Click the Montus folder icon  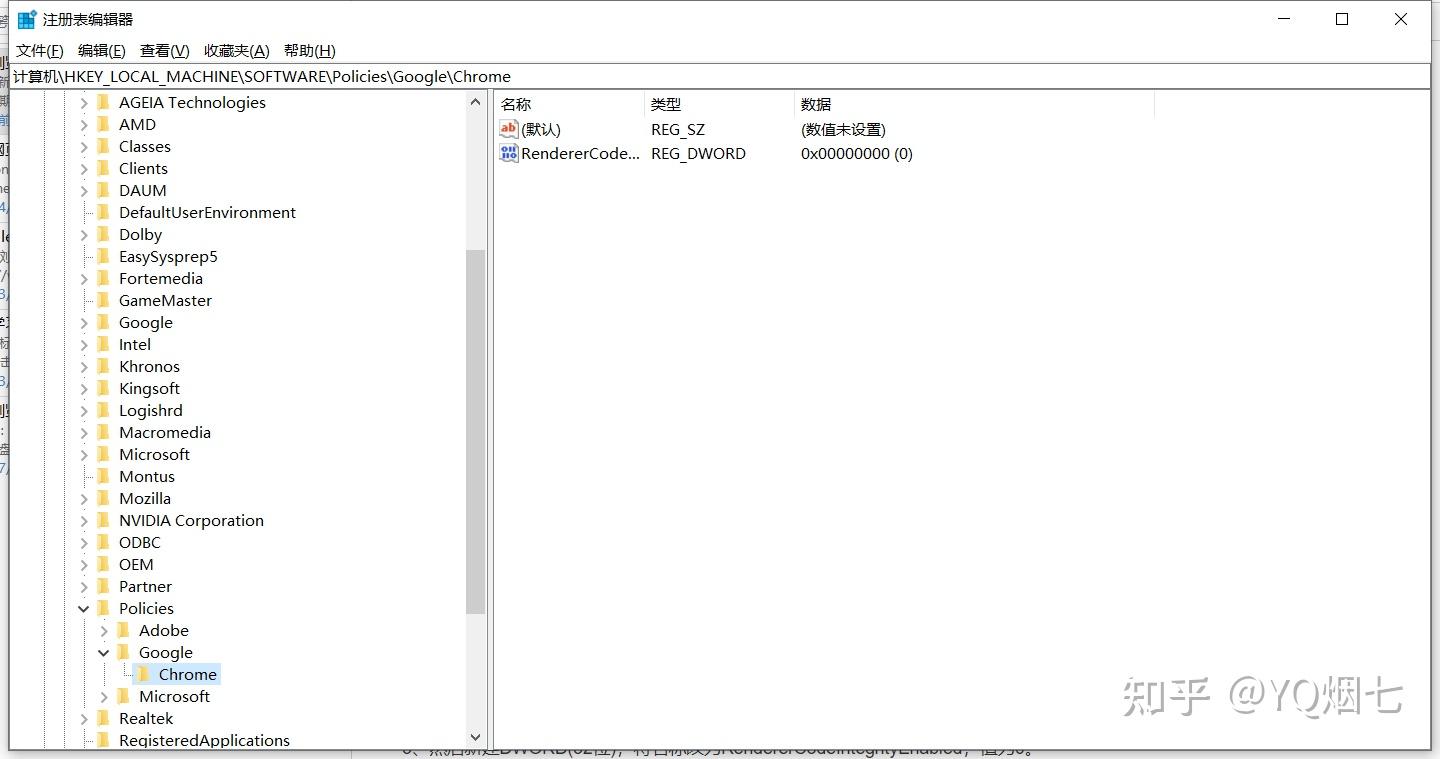tap(104, 476)
